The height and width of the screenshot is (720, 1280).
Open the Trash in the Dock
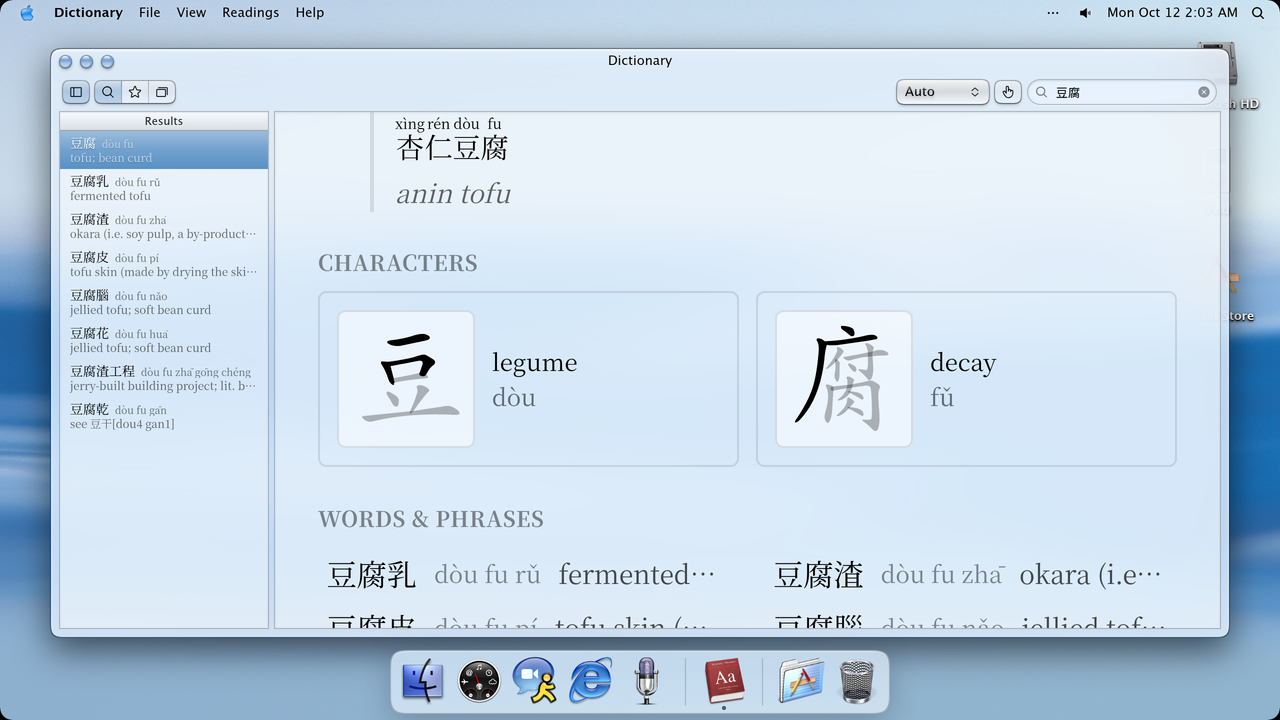[x=855, y=681]
